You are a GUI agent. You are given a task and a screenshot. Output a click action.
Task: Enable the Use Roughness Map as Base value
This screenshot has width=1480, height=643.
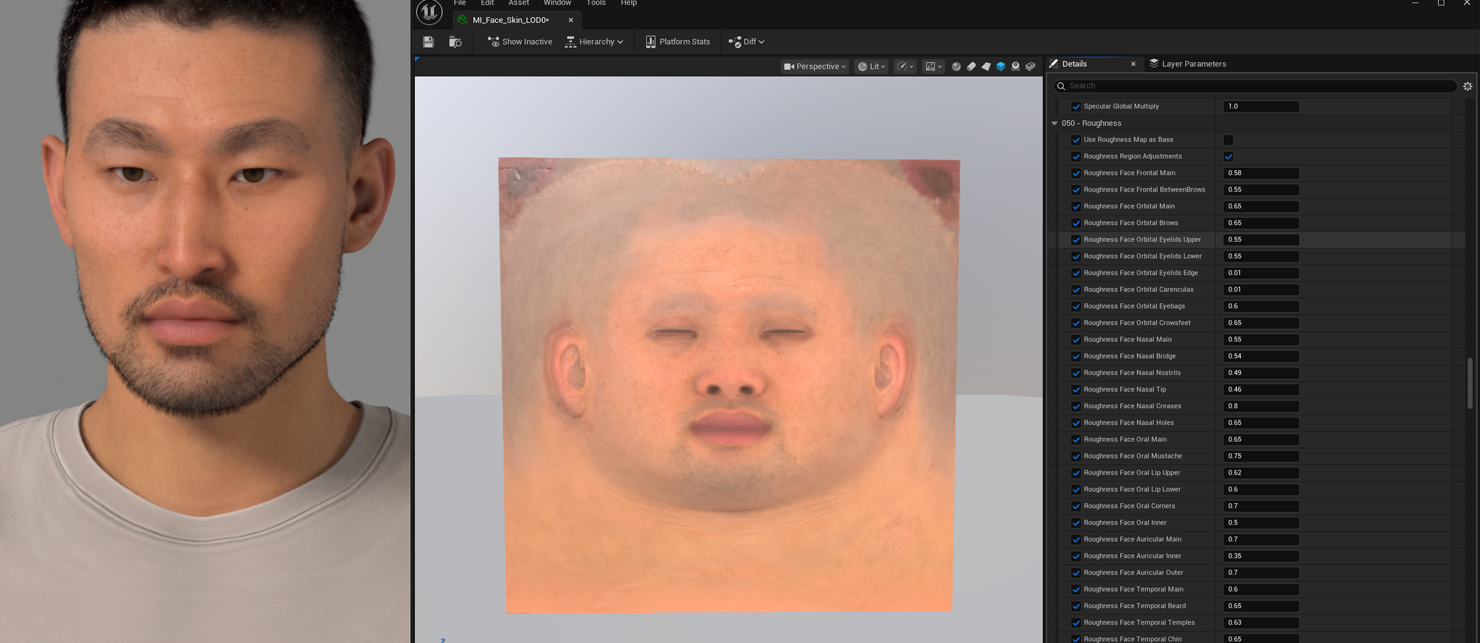tap(1228, 140)
